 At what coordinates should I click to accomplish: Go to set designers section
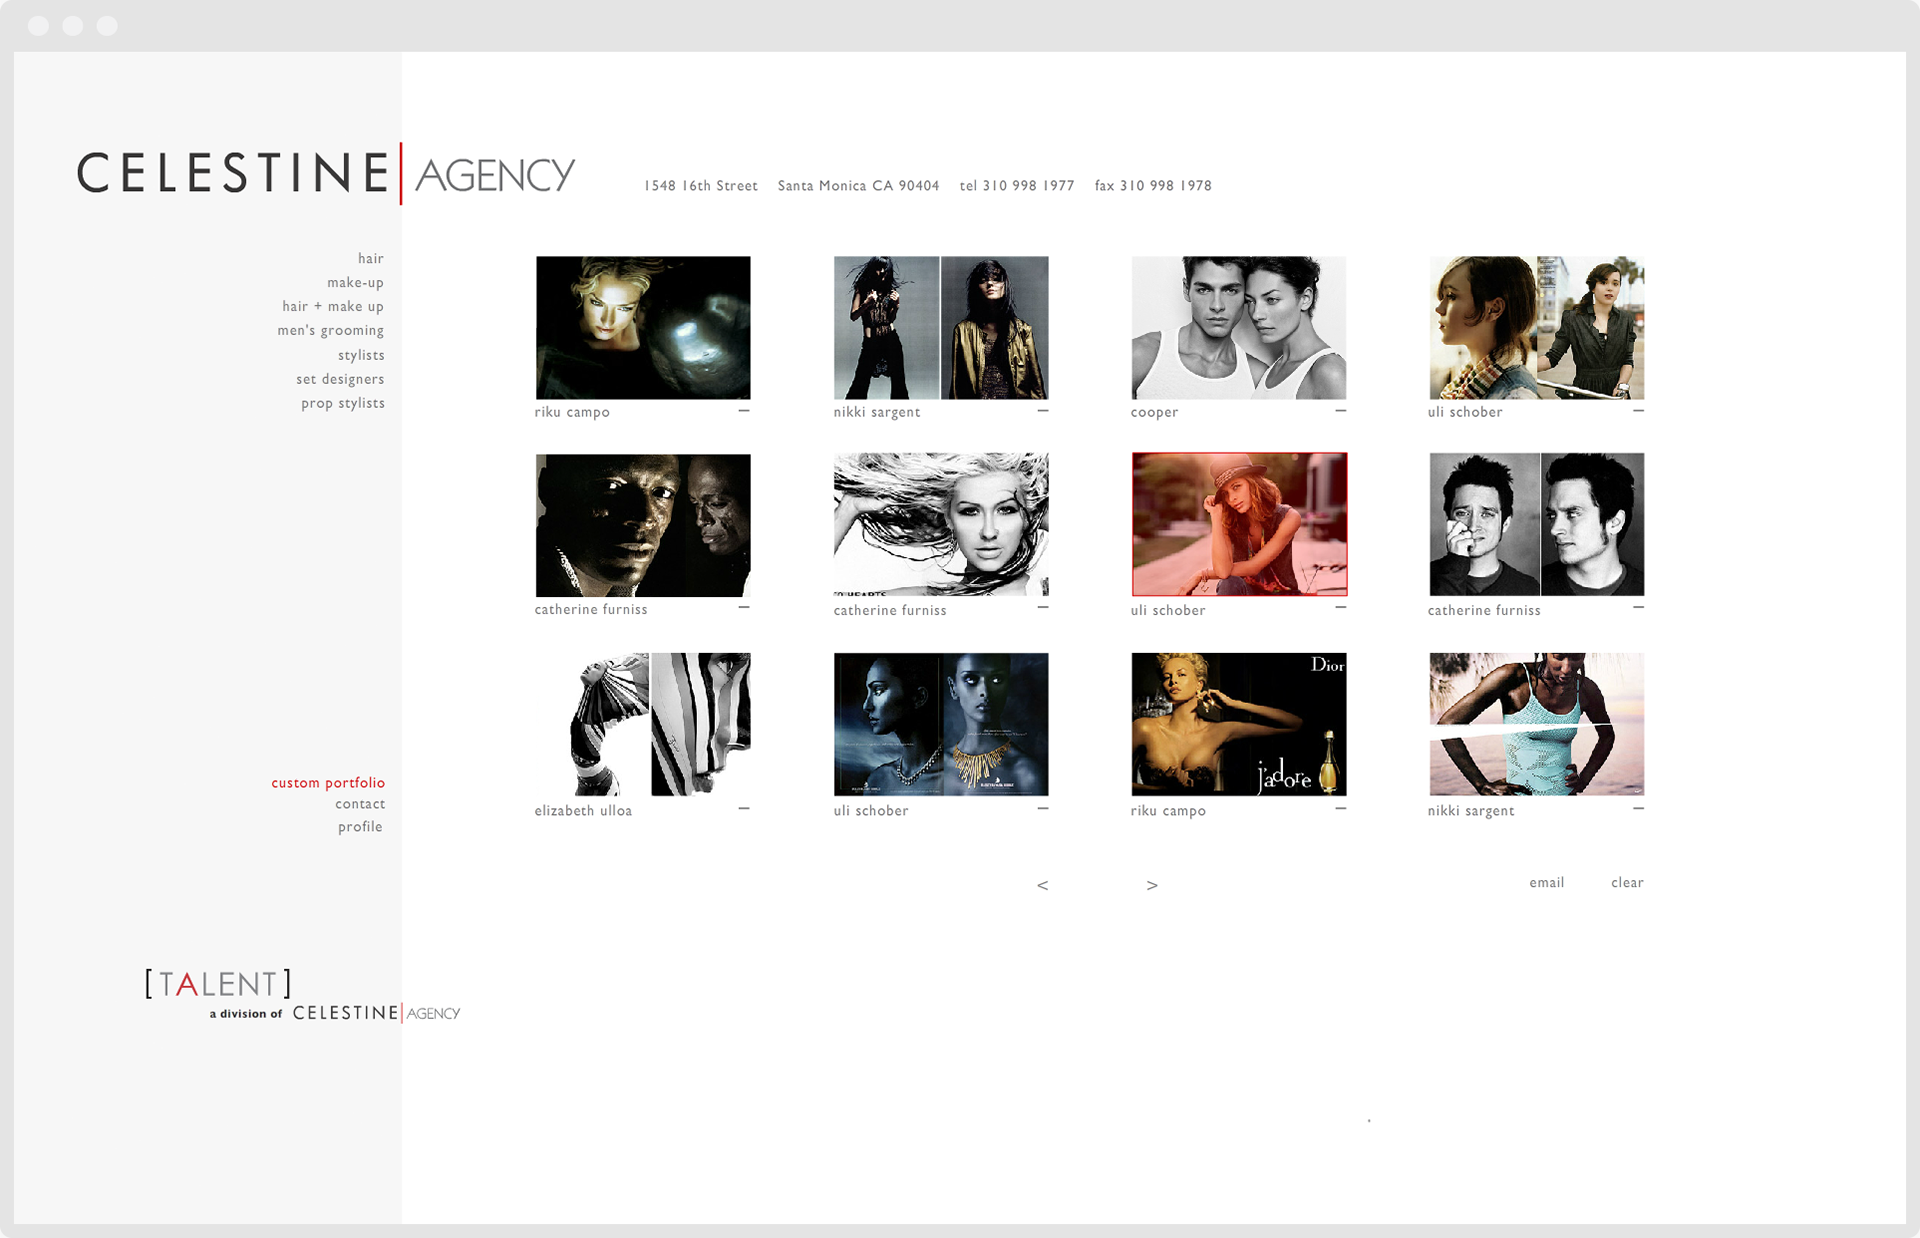340,380
